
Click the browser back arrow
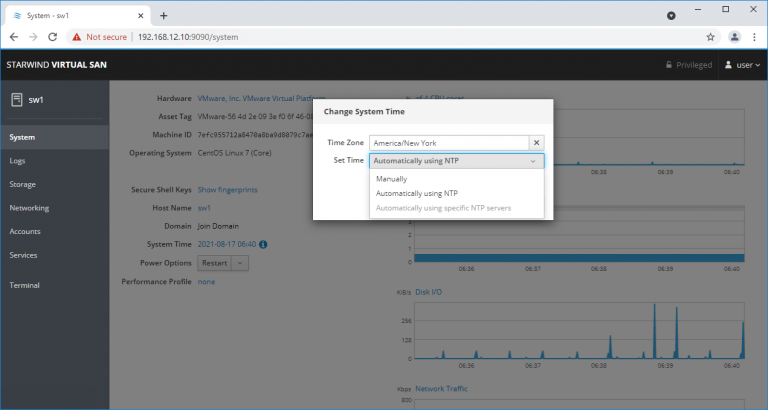pos(14,37)
